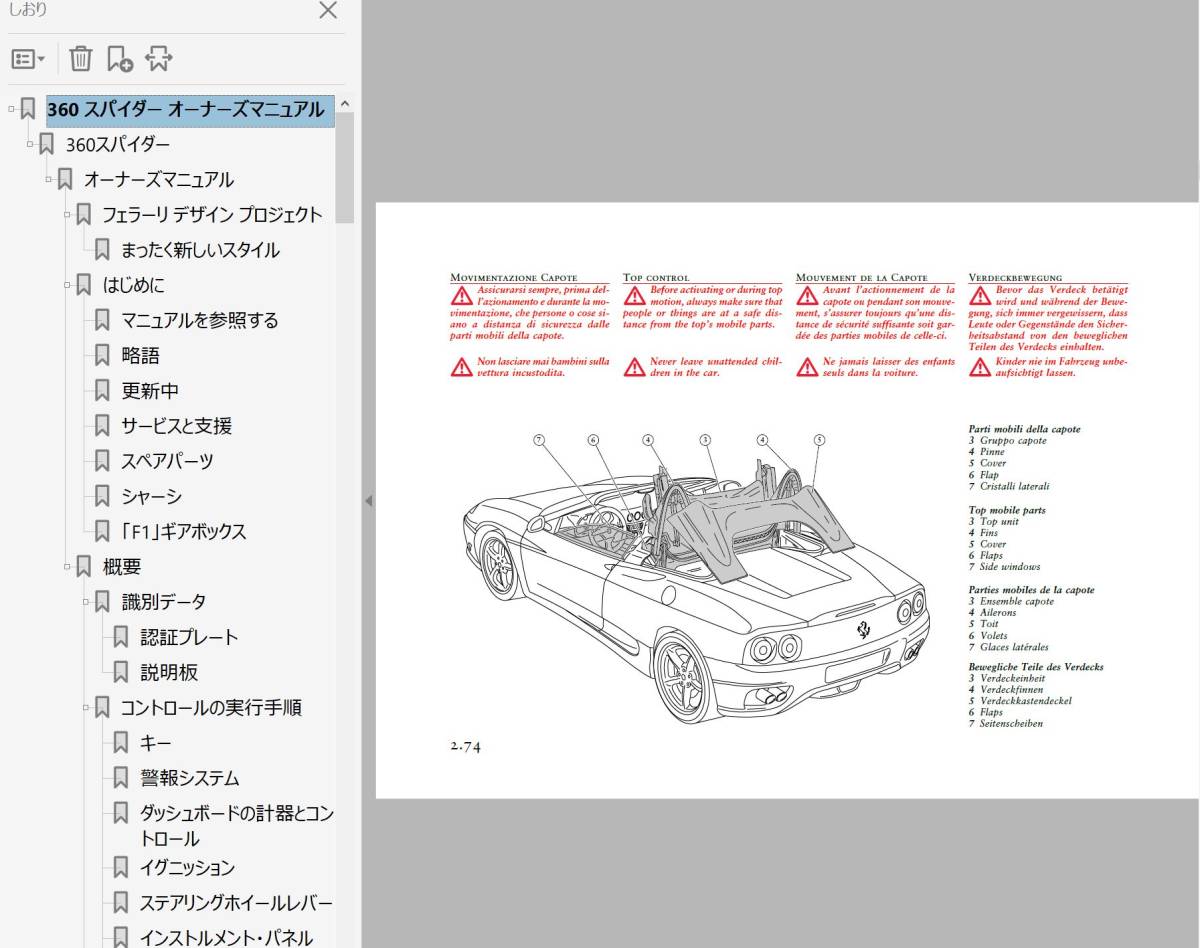Click the bookmark icon beside 略語
Viewport: 1200px width, 948px height.
click(102, 355)
